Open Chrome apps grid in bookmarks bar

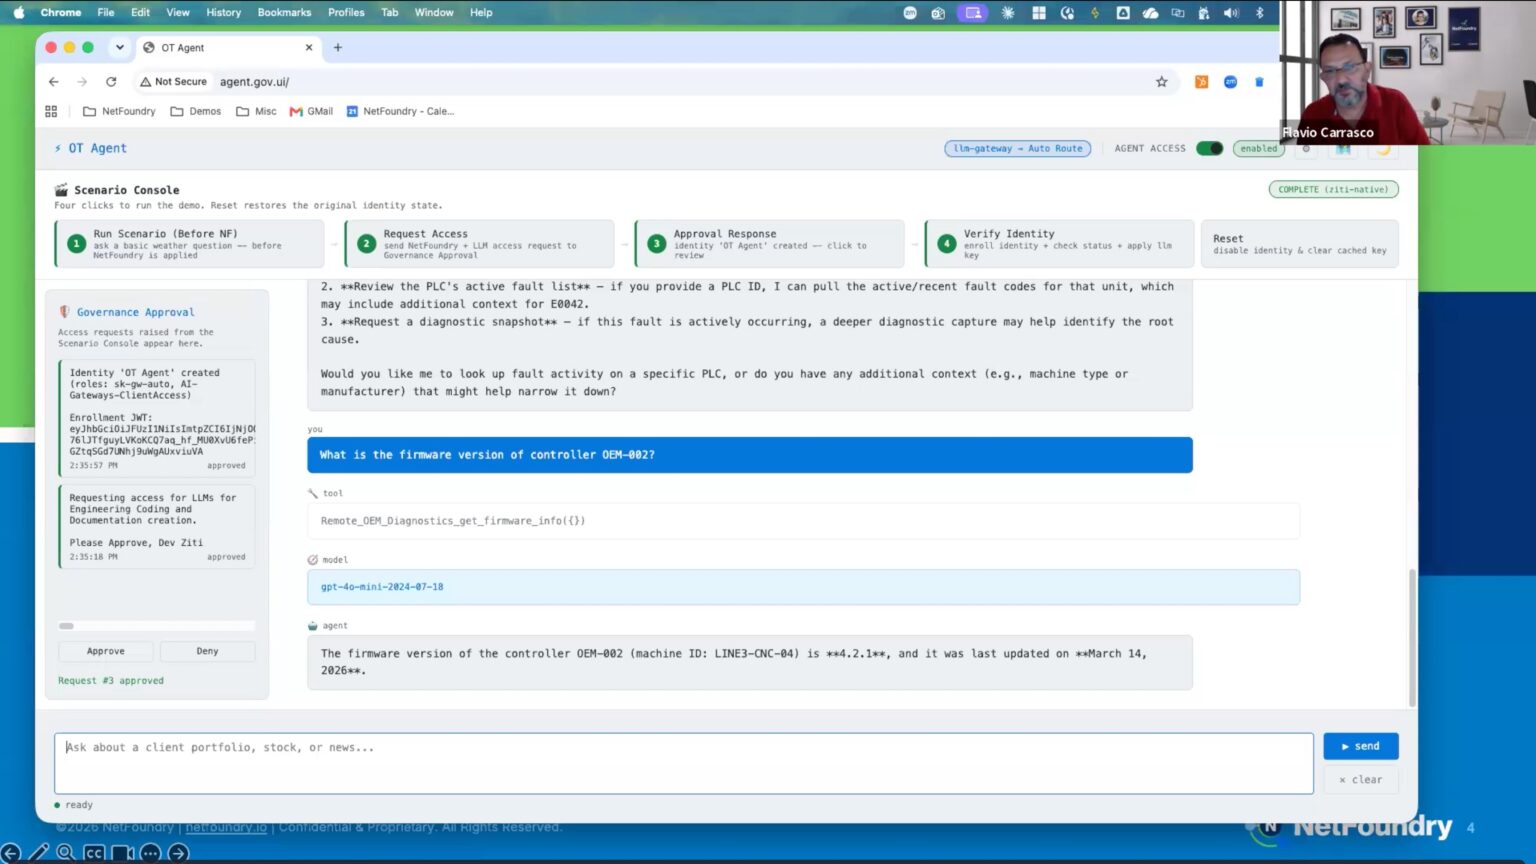(51, 111)
